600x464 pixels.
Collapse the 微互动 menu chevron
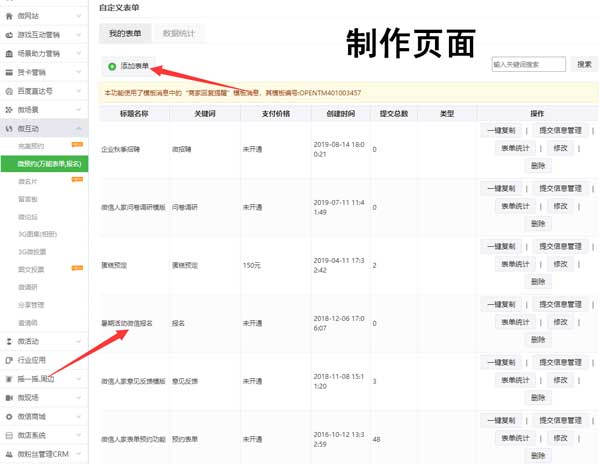(x=78, y=129)
